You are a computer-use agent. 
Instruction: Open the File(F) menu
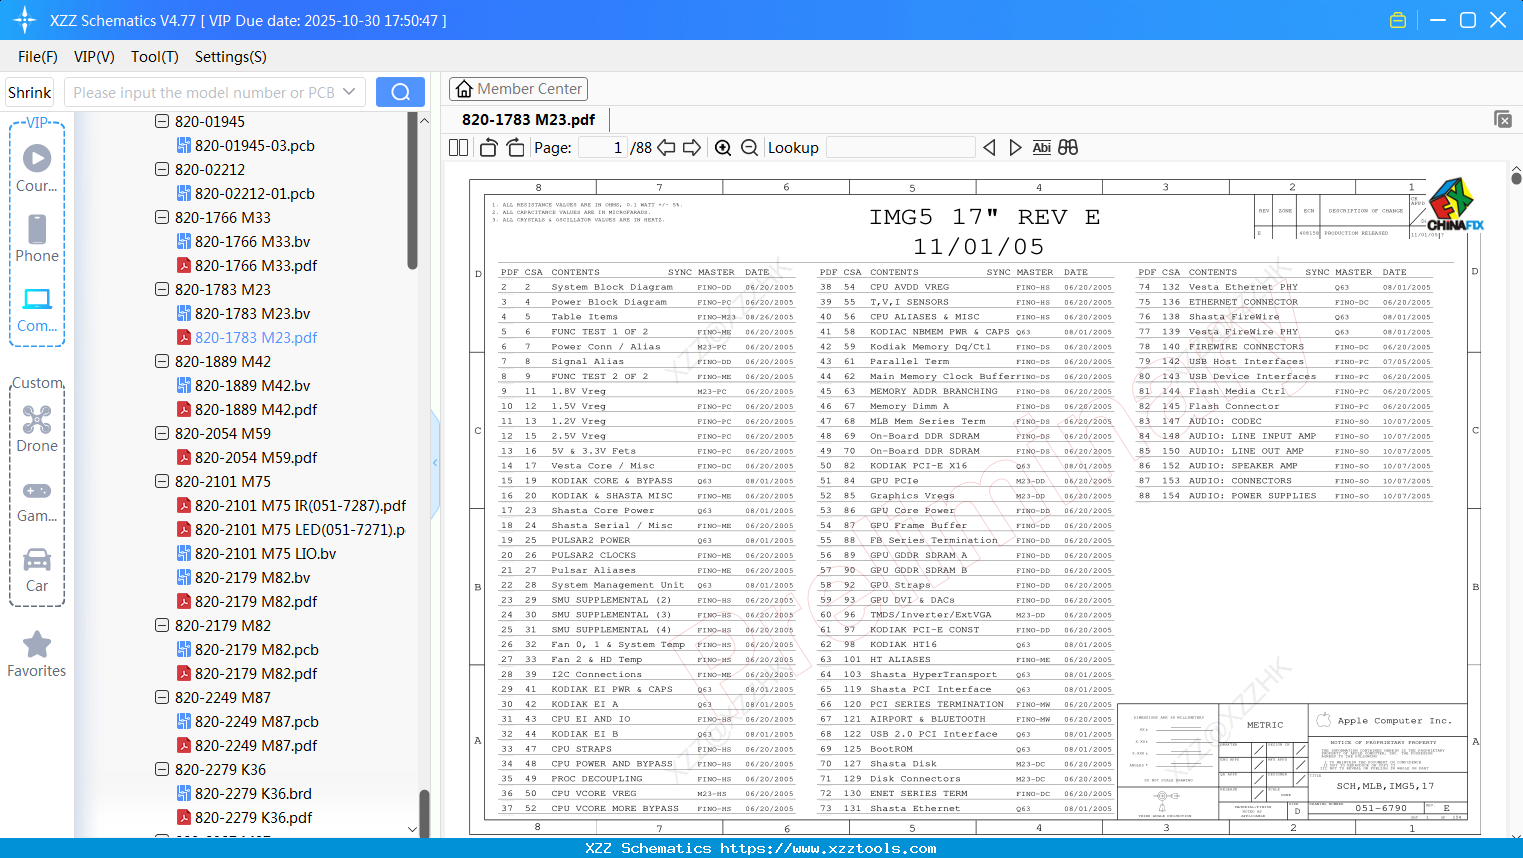click(x=38, y=57)
